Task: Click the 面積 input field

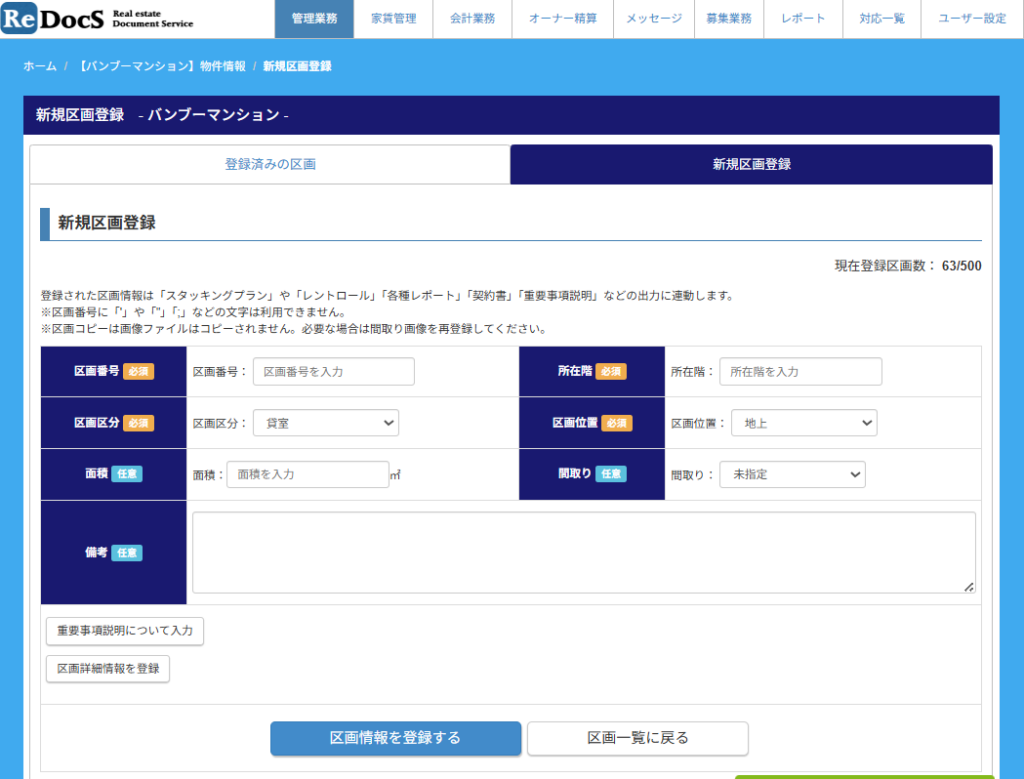Action: pyautogui.click(x=307, y=474)
